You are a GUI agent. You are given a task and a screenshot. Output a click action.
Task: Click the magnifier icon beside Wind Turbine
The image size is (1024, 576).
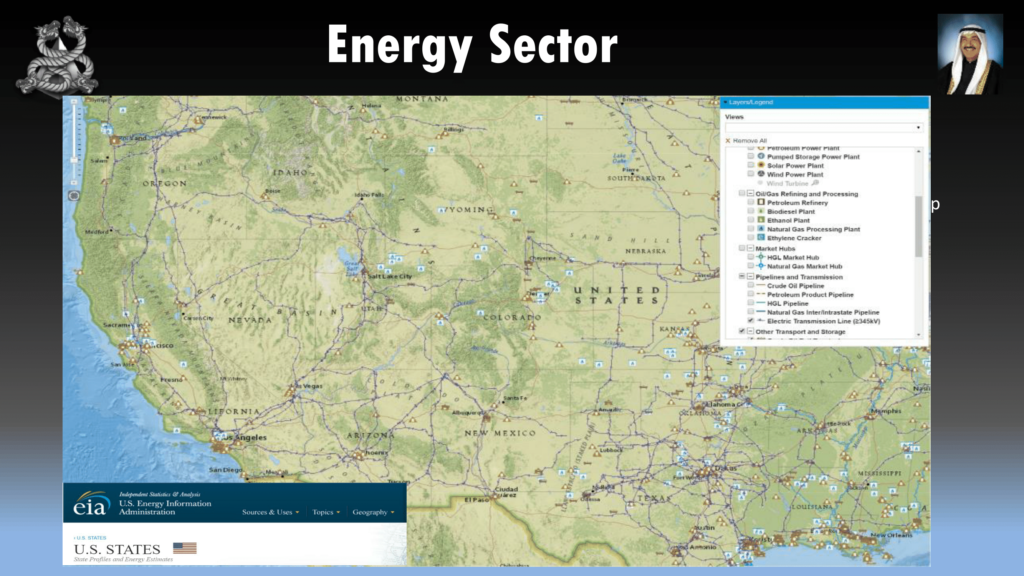815,184
